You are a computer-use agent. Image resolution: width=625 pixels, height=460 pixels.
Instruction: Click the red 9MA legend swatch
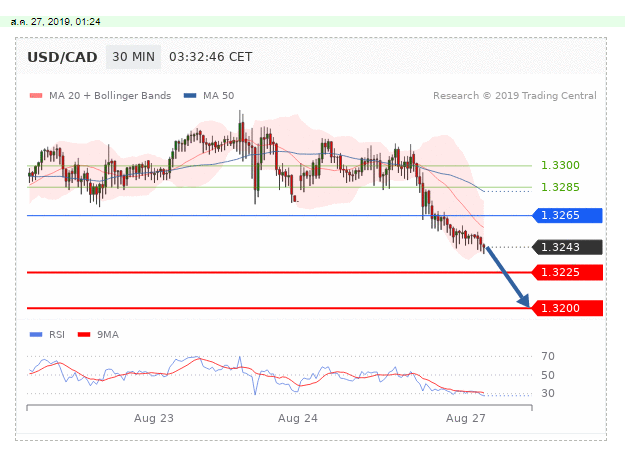[x=84, y=334]
